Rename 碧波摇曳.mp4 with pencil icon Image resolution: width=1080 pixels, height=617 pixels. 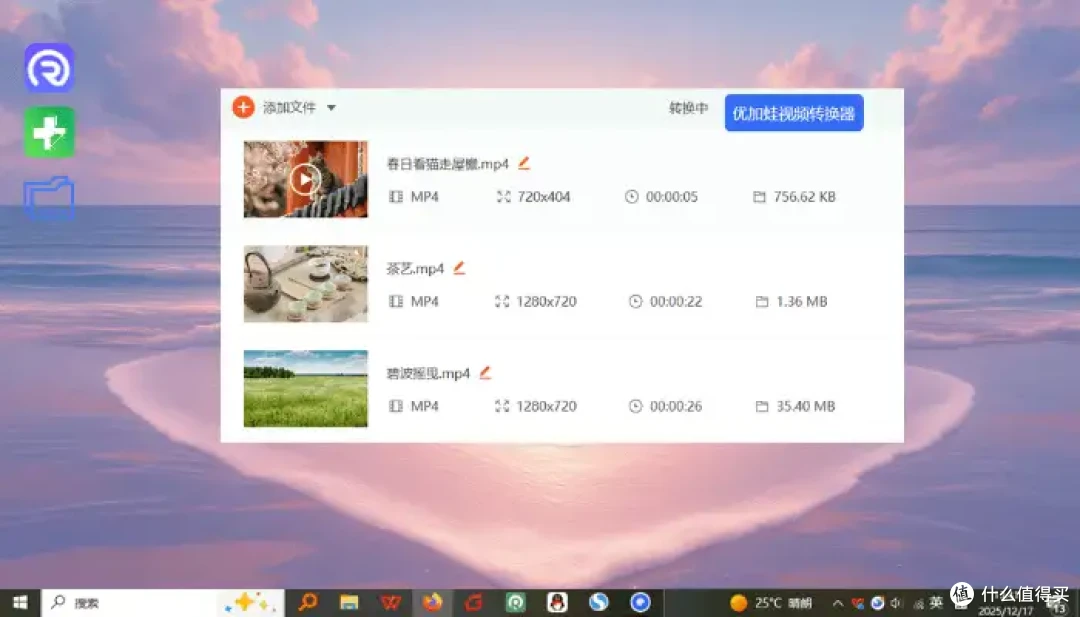[485, 373]
